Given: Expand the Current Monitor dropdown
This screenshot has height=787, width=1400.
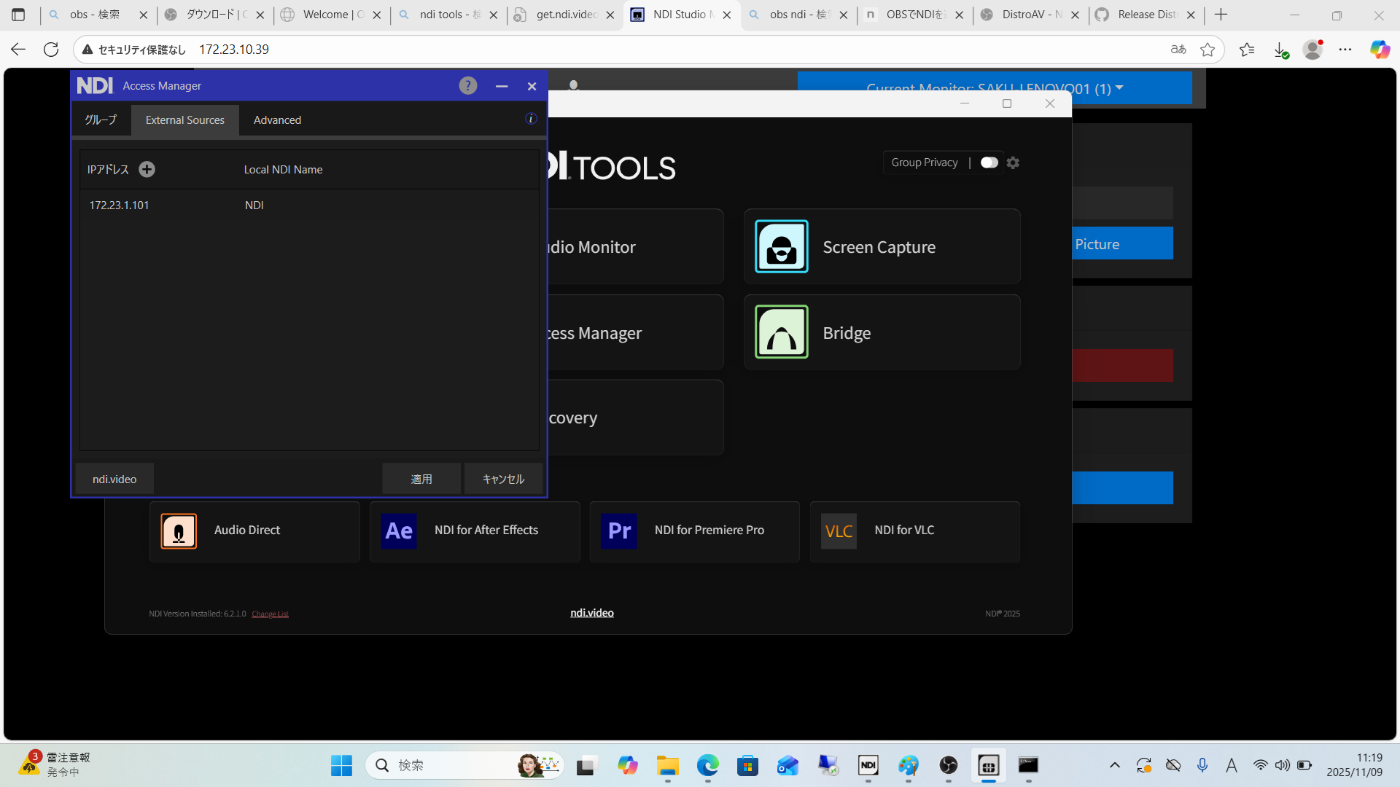Looking at the screenshot, I should [995, 88].
